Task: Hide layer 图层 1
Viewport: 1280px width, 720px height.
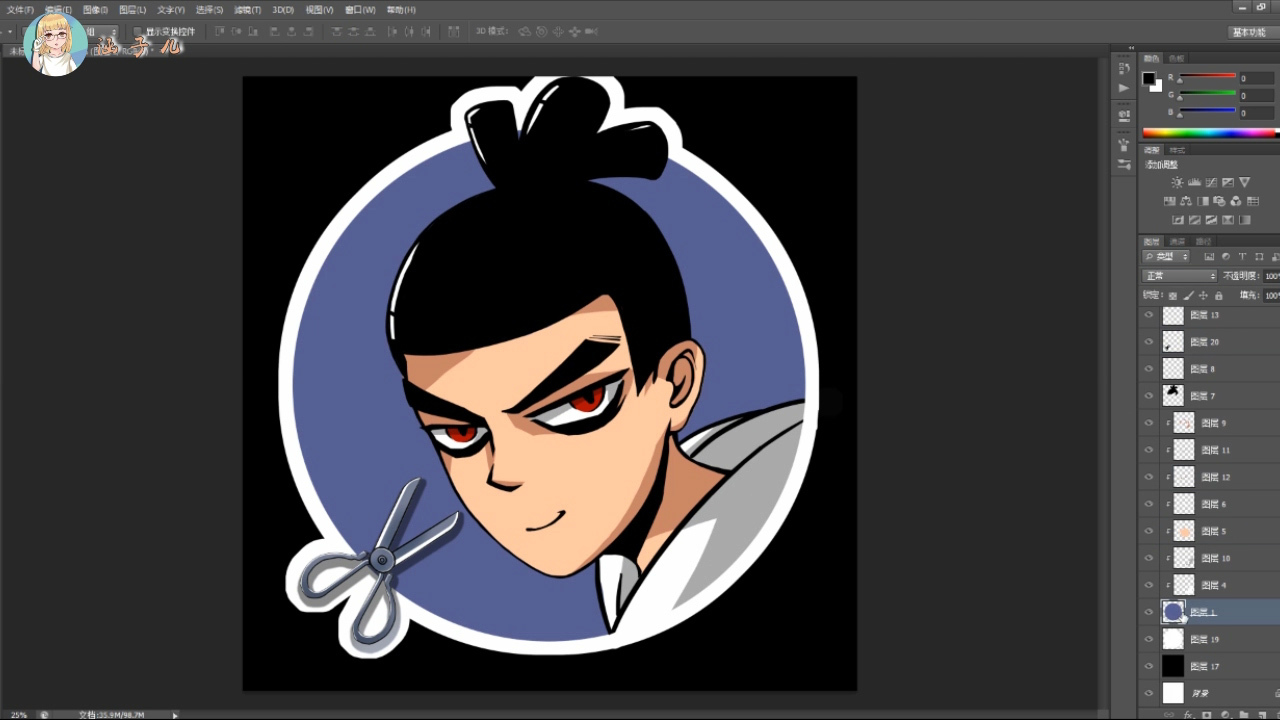Action: [1149, 612]
